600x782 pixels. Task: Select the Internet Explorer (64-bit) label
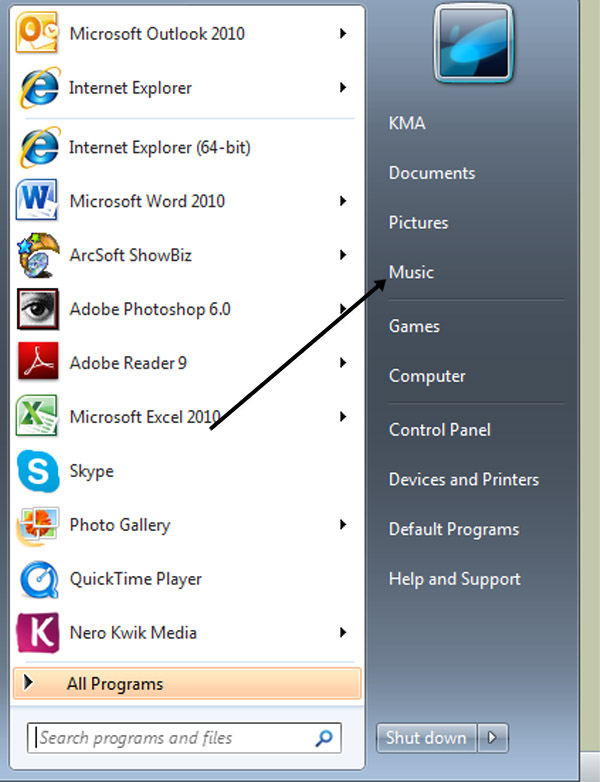[160, 147]
